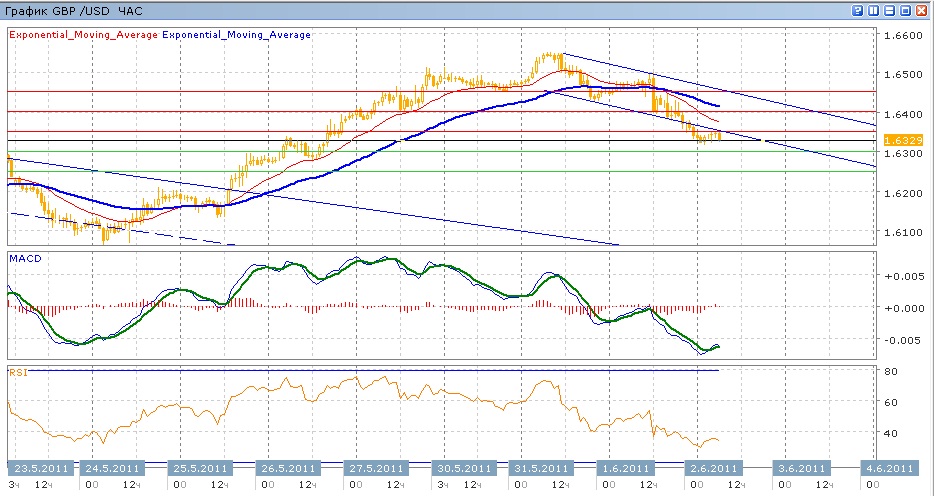The width and height of the screenshot is (934, 496).
Task: Click the 1.6600 price axis label
Action: click(x=903, y=35)
